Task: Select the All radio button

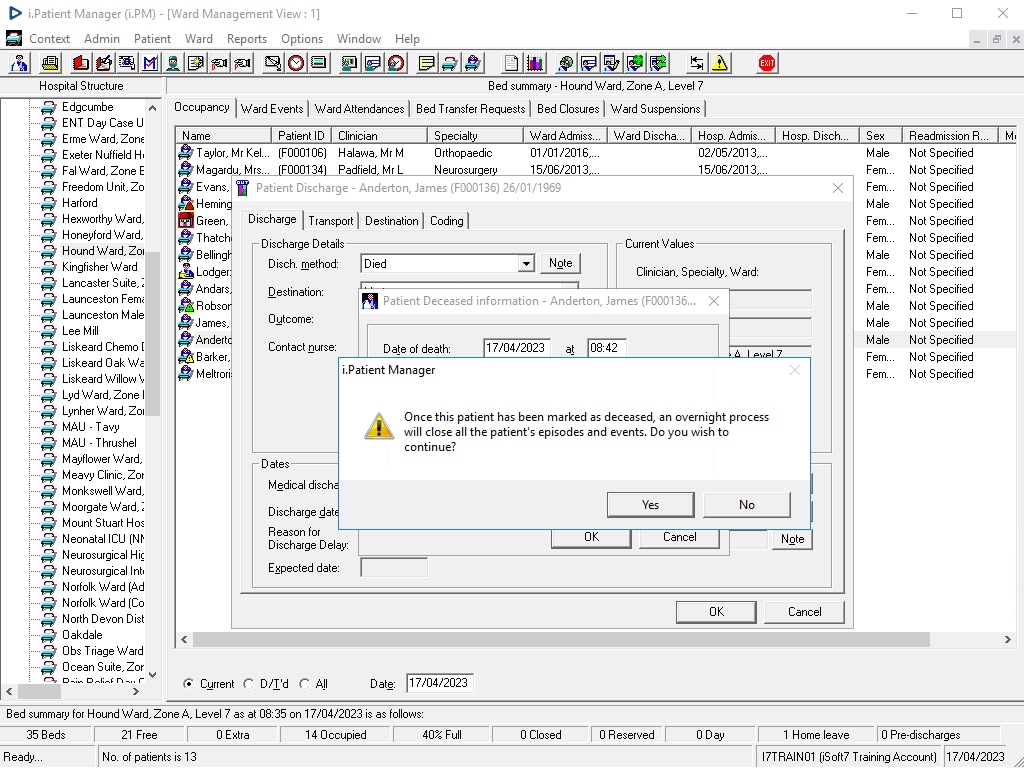Action: point(304,684)
